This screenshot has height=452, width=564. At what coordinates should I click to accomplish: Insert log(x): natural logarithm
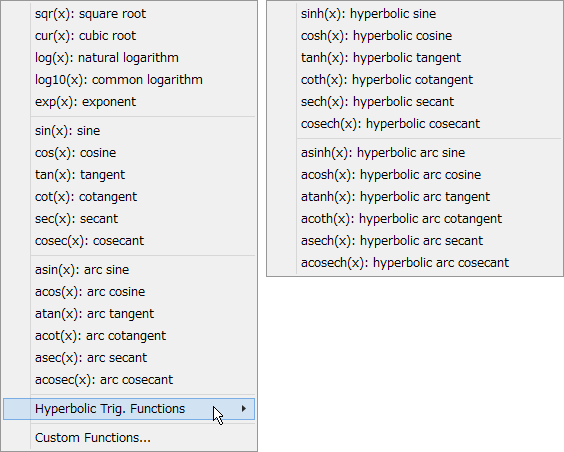[x=129, y=58]
